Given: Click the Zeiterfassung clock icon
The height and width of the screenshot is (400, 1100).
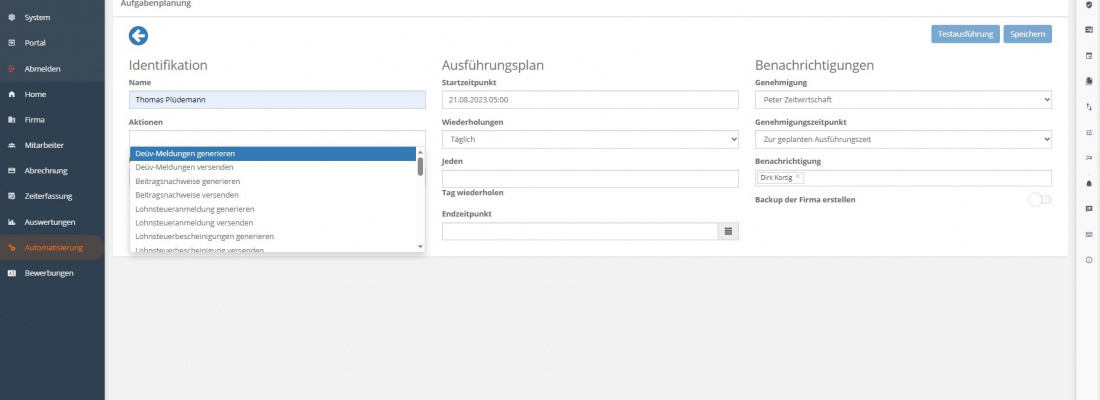Looking at the screenshot, I should (x=11, y=196).
